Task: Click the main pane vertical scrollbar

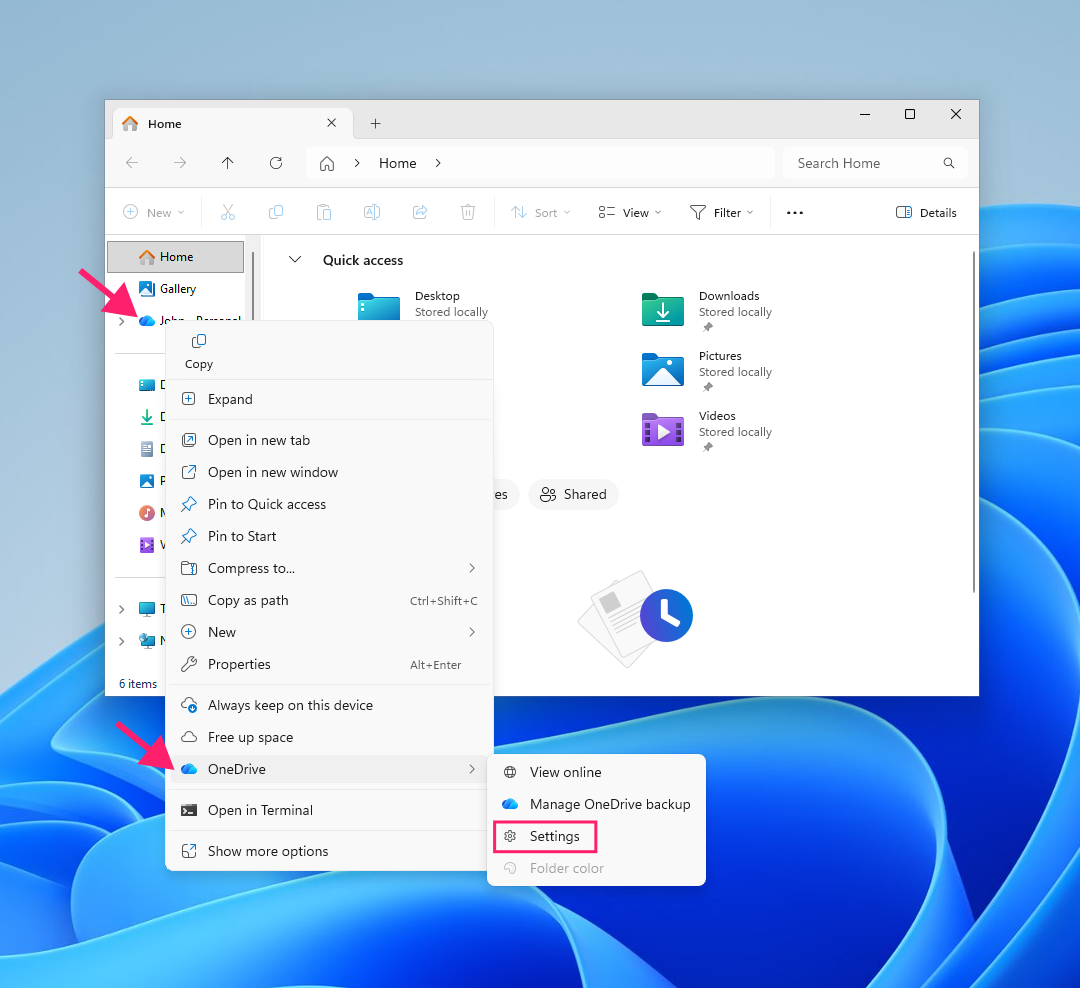Action: coord(974,422)
